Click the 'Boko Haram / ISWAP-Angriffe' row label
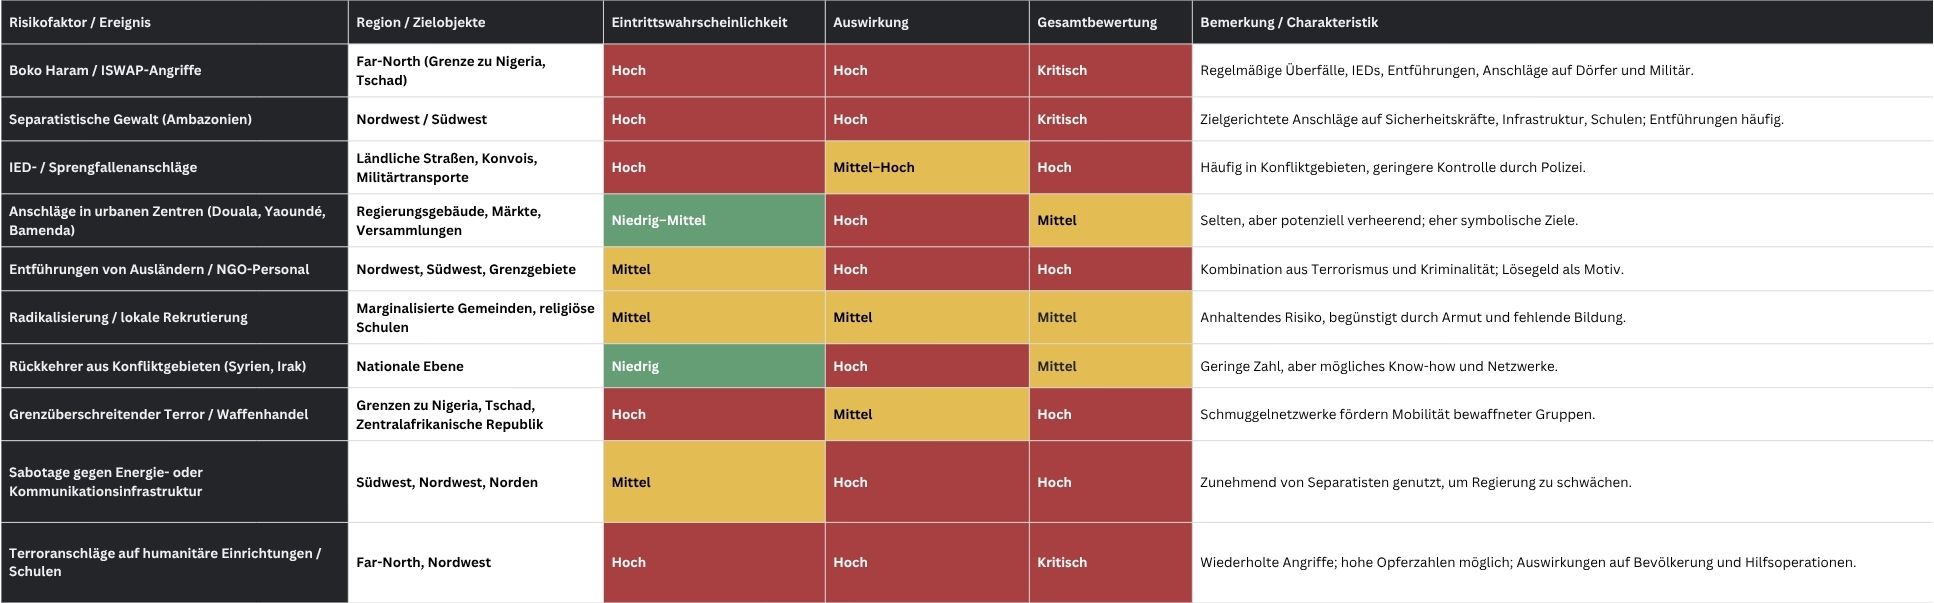1934x603 pixels. pyautogui.click(x=105, y=70)
